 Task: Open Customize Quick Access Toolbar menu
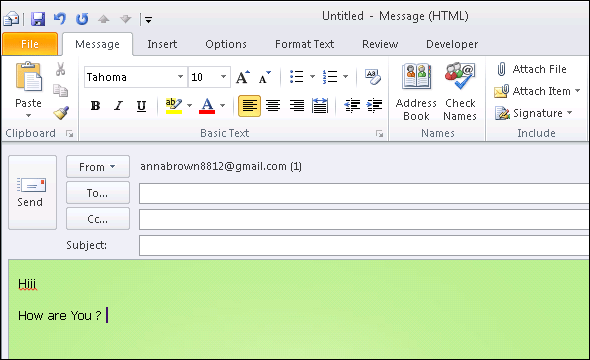(148, 20)
